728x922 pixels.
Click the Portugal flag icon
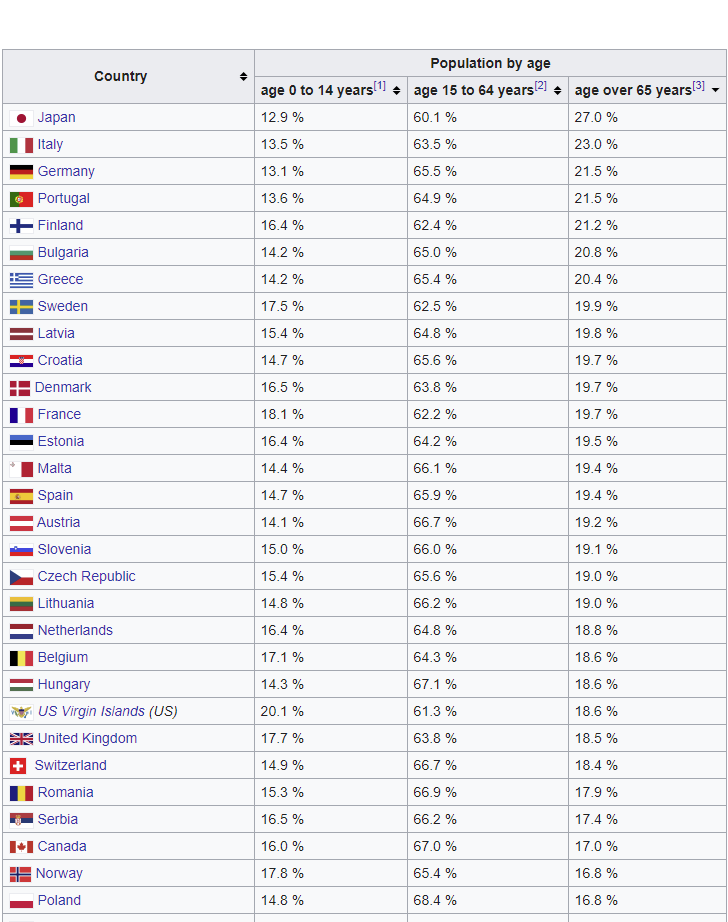[x=21, y=199]
